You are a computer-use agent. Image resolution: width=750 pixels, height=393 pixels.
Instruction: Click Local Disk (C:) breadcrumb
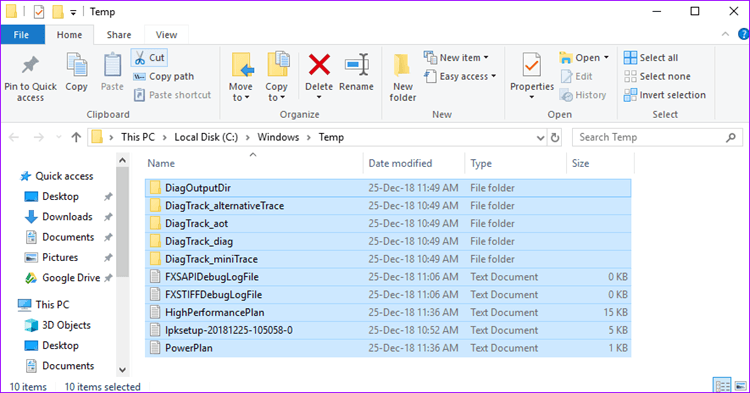(206, 138)
